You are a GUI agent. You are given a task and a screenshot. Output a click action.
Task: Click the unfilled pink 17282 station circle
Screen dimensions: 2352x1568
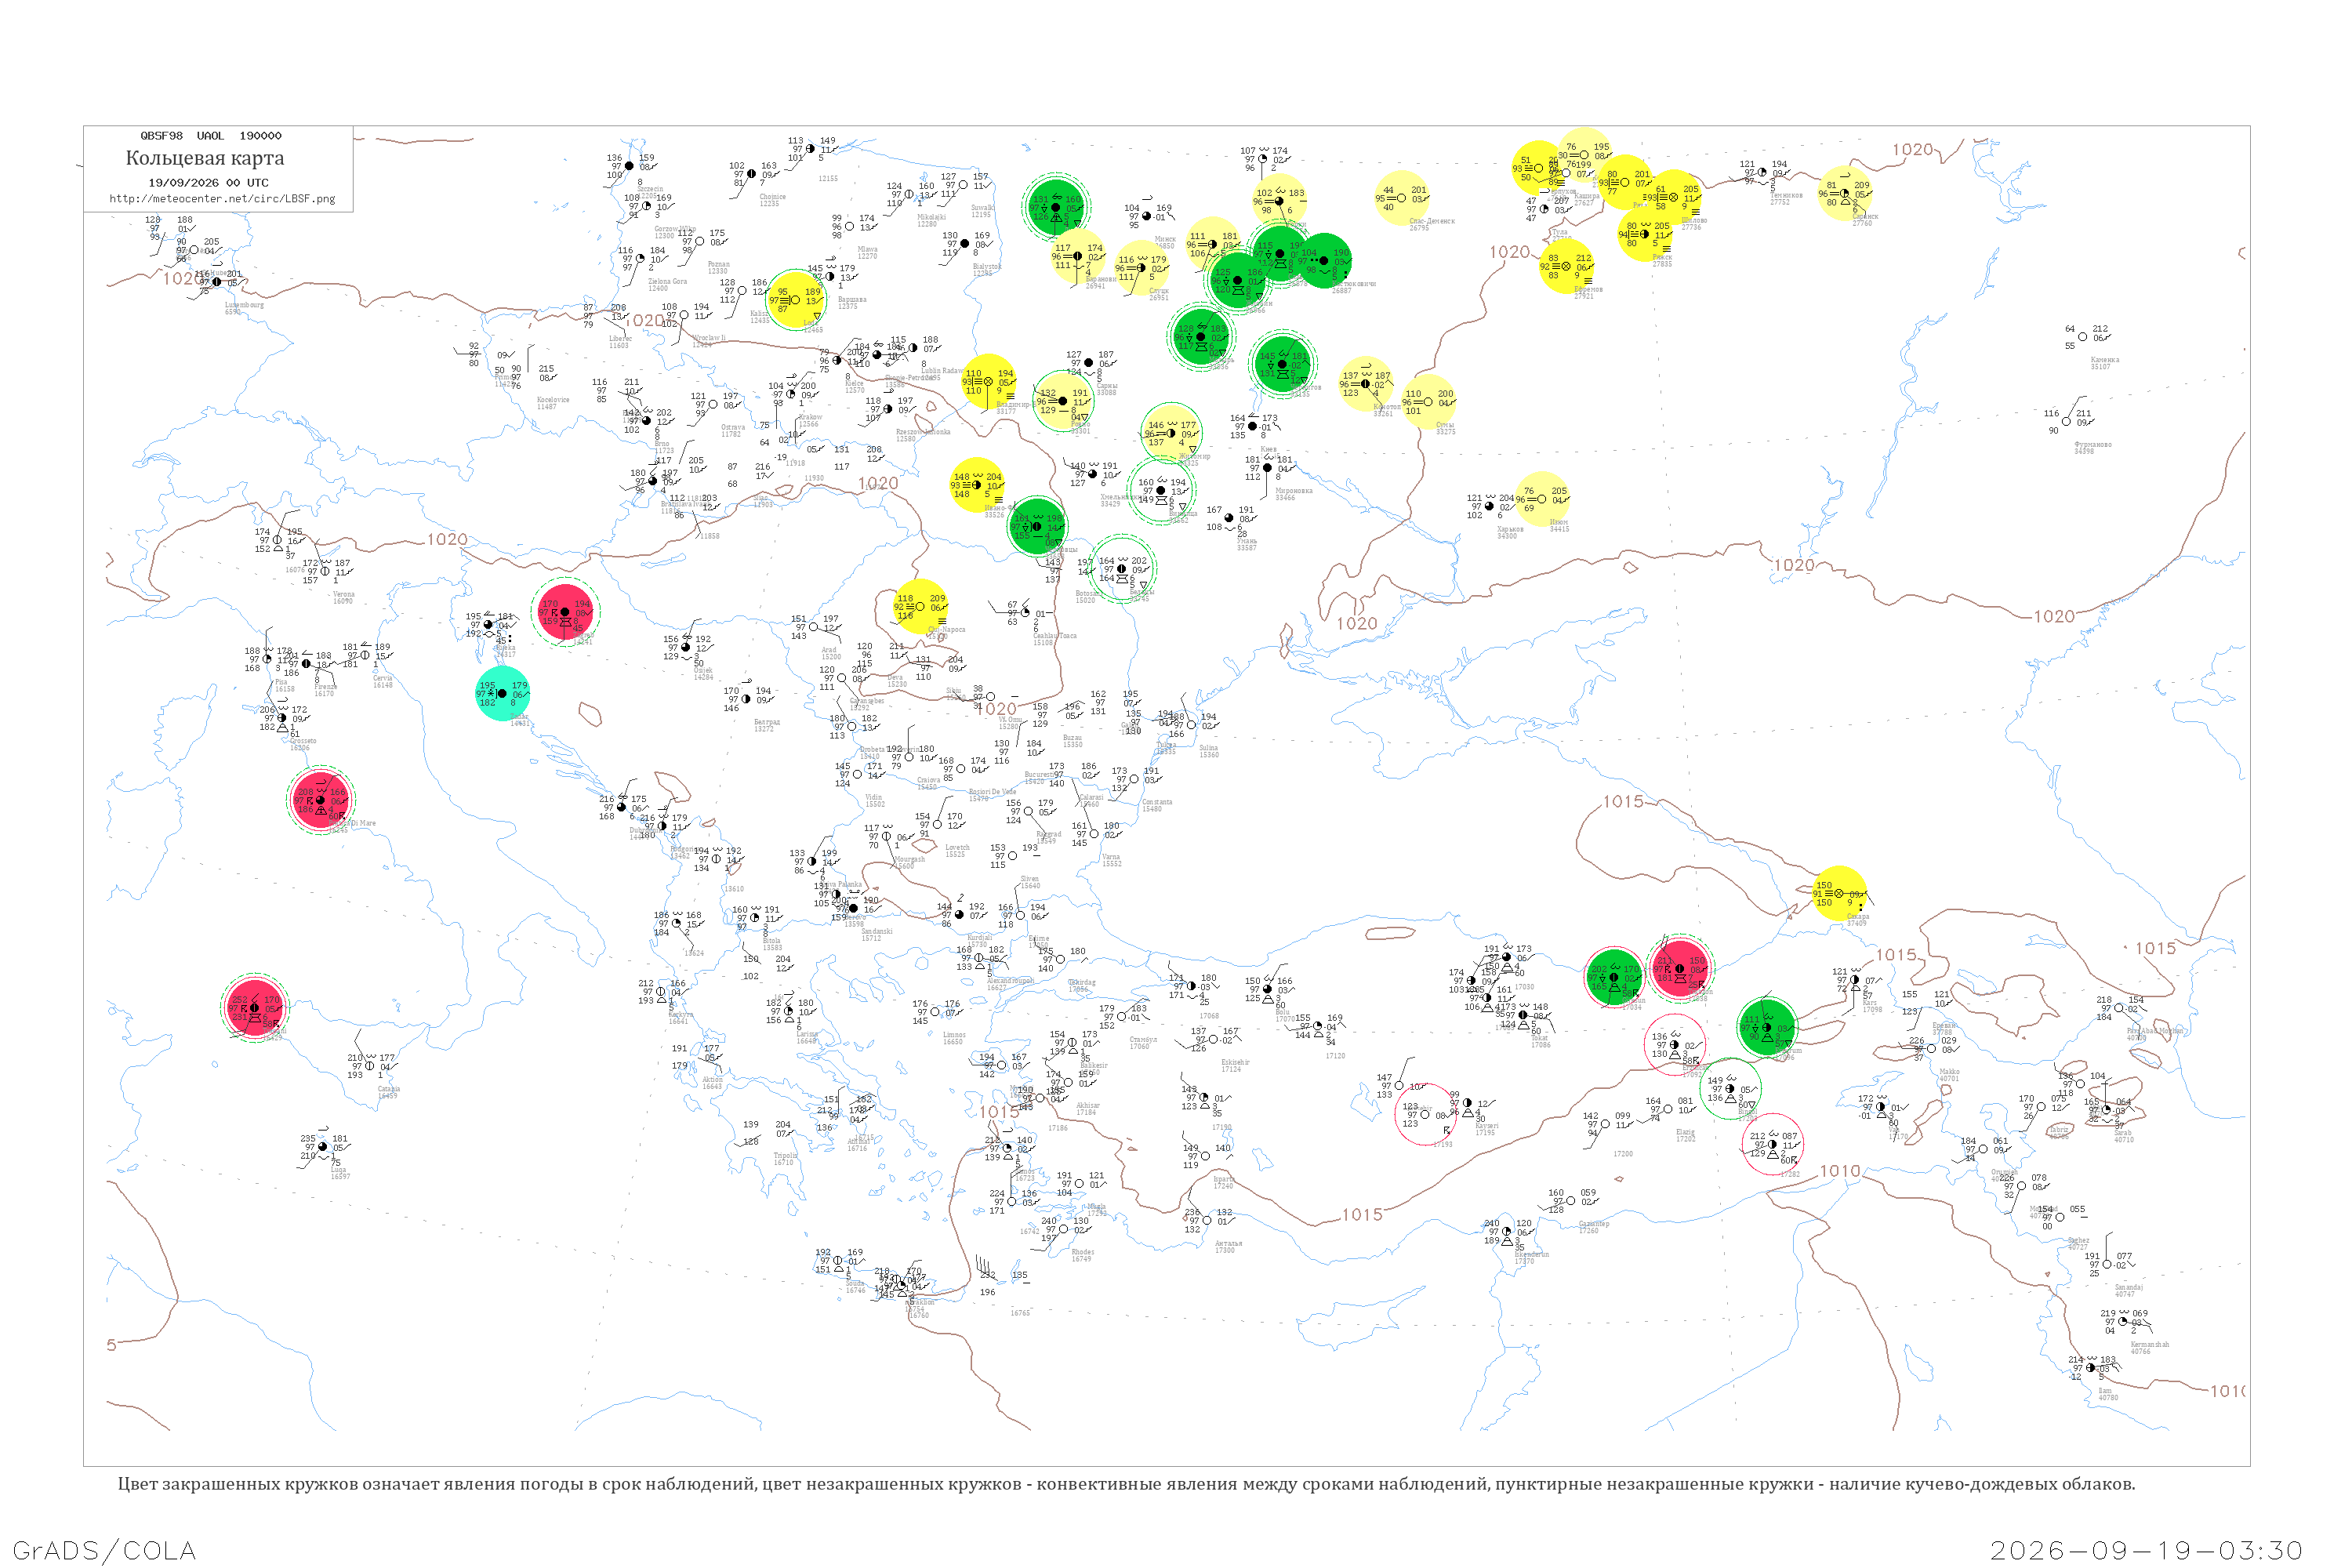[1773, 1144]
